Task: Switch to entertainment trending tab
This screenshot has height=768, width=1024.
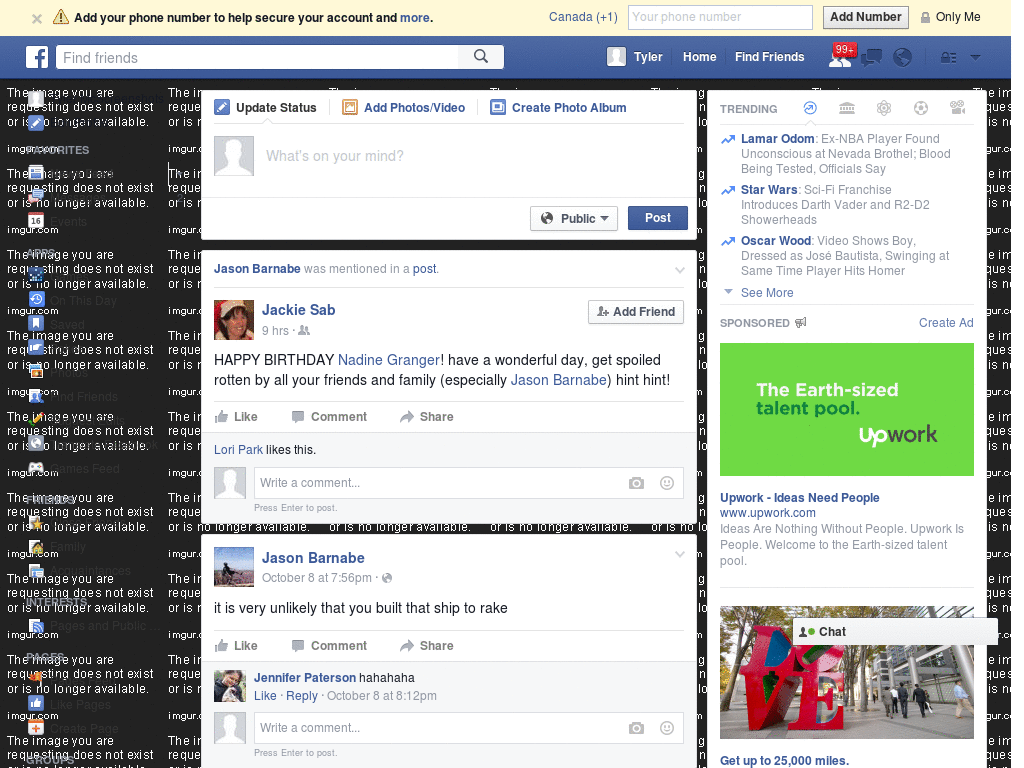Action: click(x=957, y=108)
